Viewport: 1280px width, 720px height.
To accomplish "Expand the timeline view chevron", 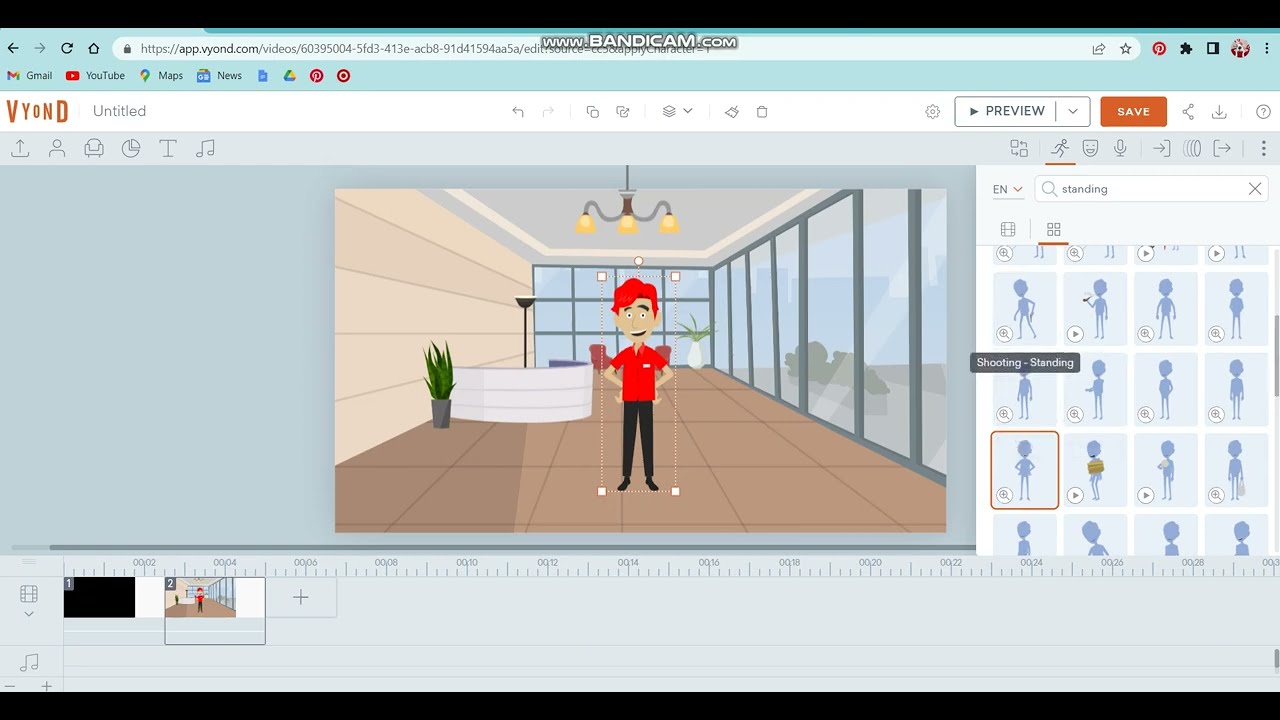I will click(x=29, y=614).
